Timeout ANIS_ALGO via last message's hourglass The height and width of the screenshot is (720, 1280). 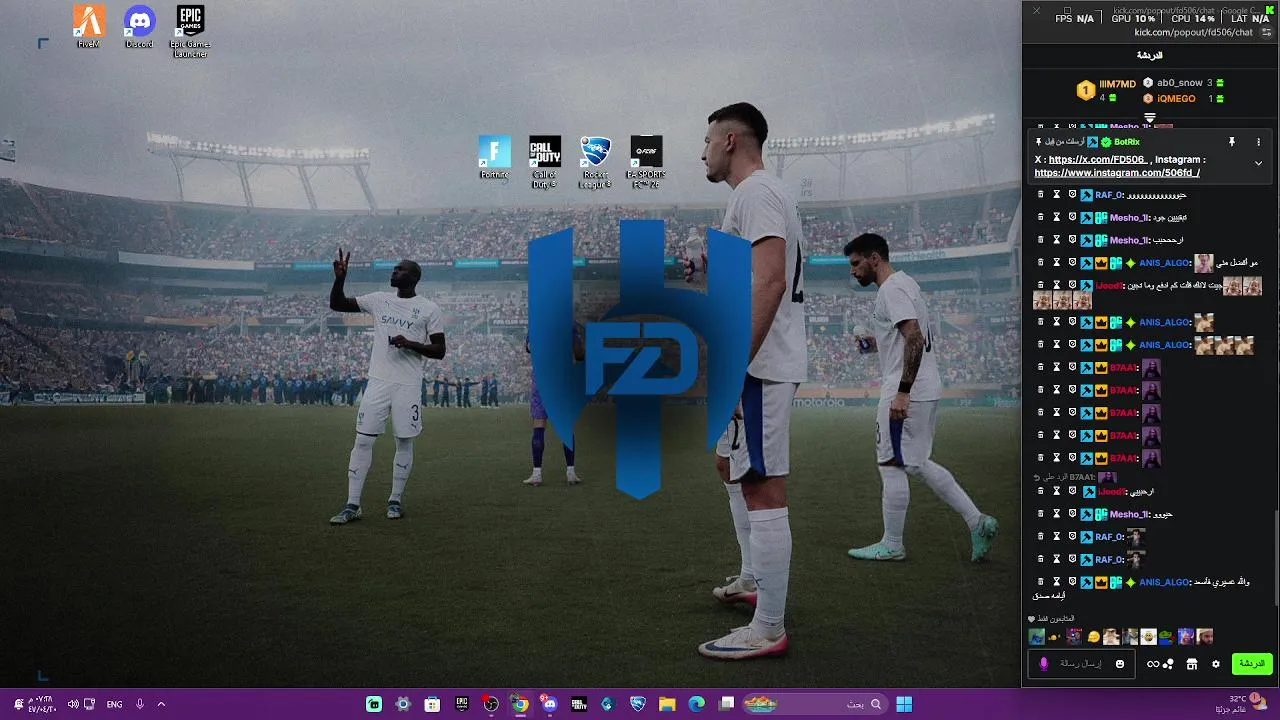point(1056,582)
